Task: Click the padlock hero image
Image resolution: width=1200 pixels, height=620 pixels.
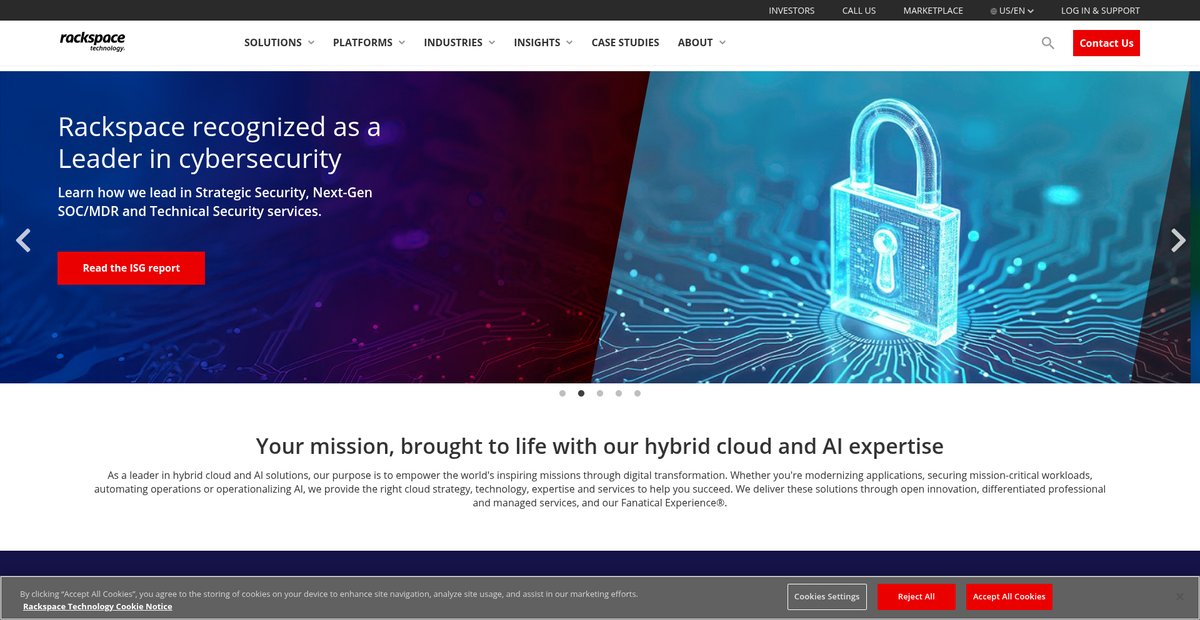Action: pos(893,226)
